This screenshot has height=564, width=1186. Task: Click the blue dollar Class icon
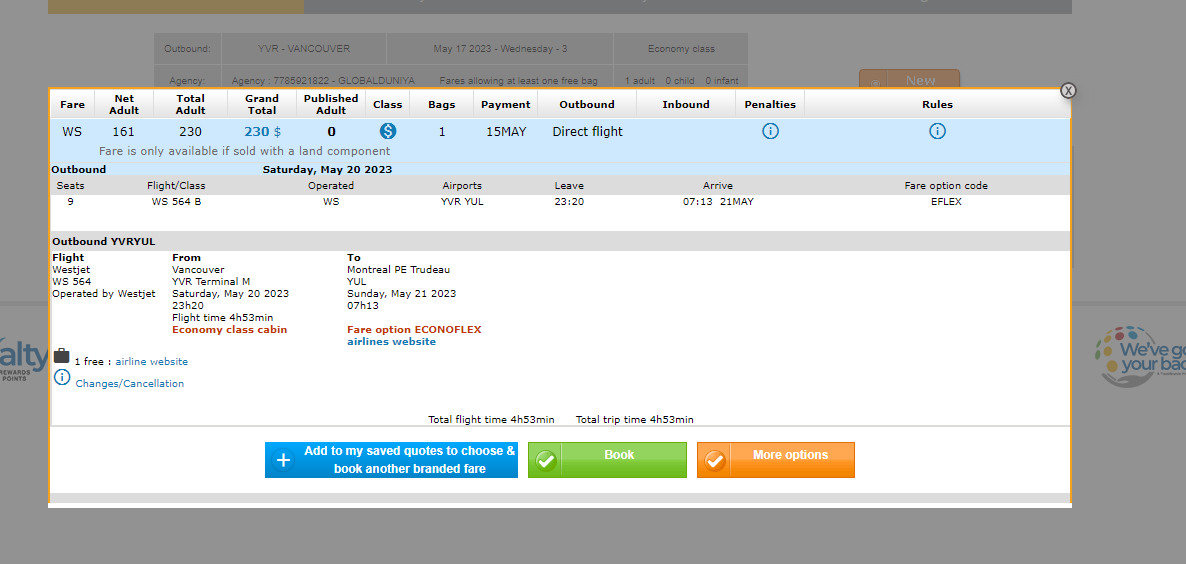[x=387, y=131]
